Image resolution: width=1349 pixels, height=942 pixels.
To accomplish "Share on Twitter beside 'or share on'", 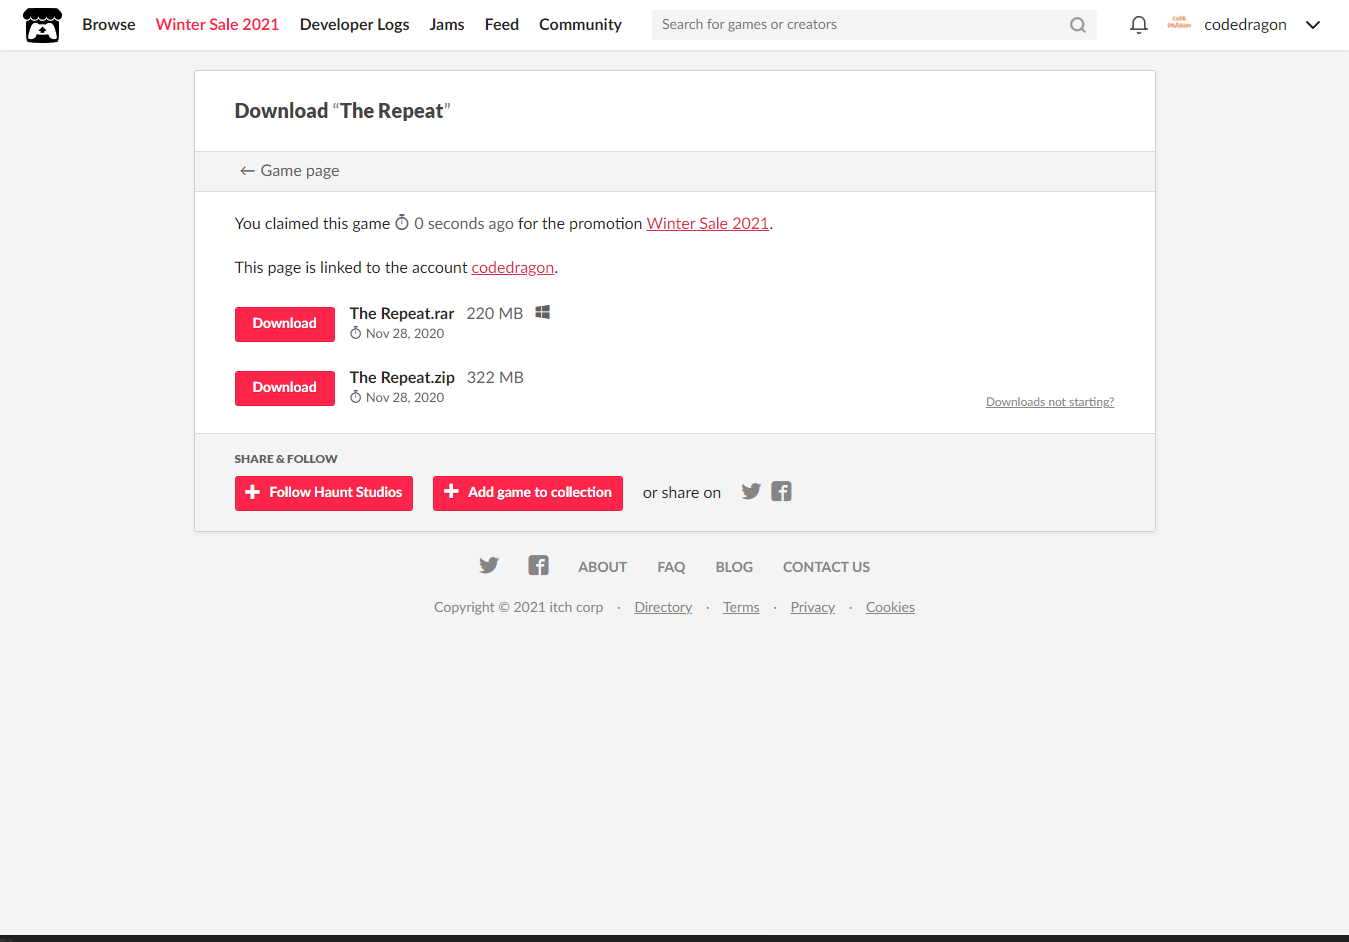I will click(751, 491).
